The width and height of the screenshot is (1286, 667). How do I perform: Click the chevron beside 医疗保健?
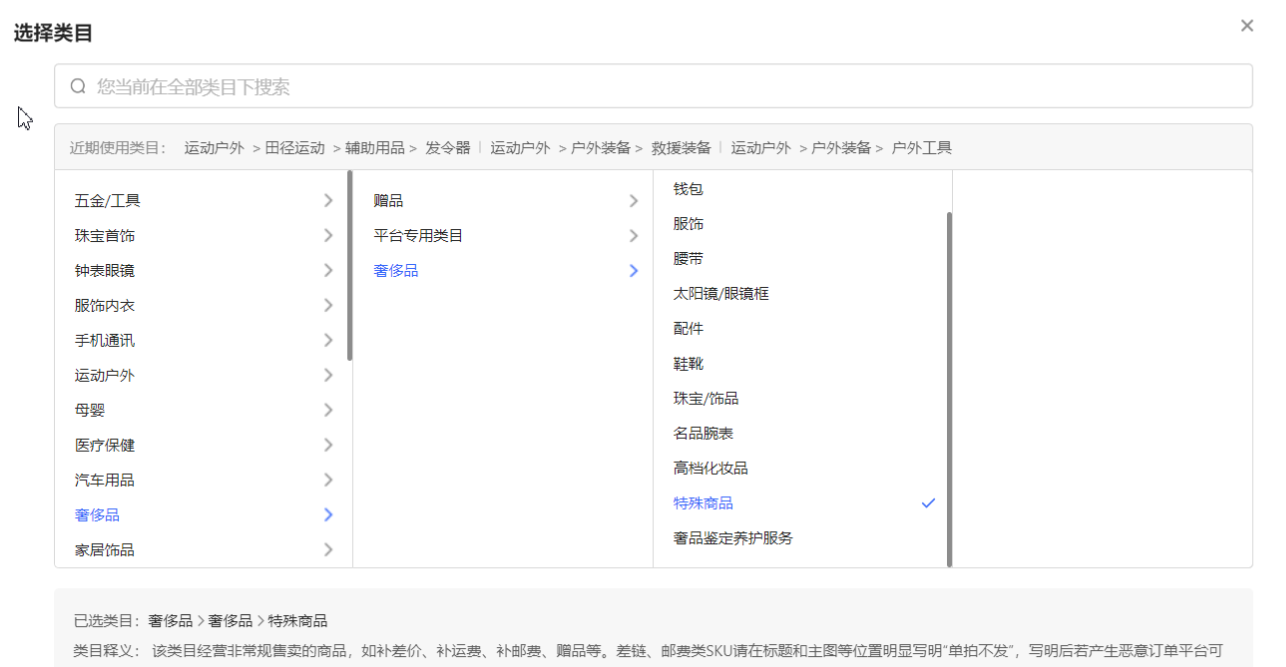328,446
